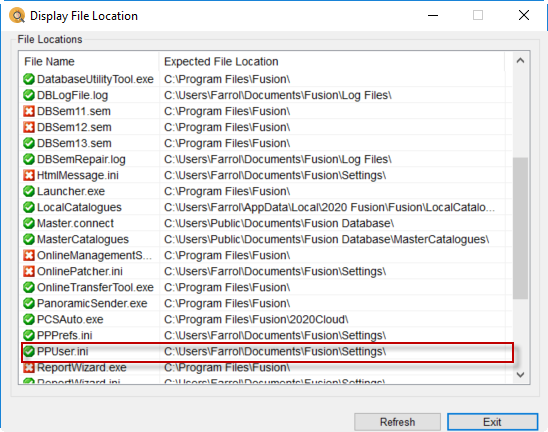The height and width of the screenshot is (432, 548).
Task: Select the DBSemRepair.log row
Action: coord(266,159)
